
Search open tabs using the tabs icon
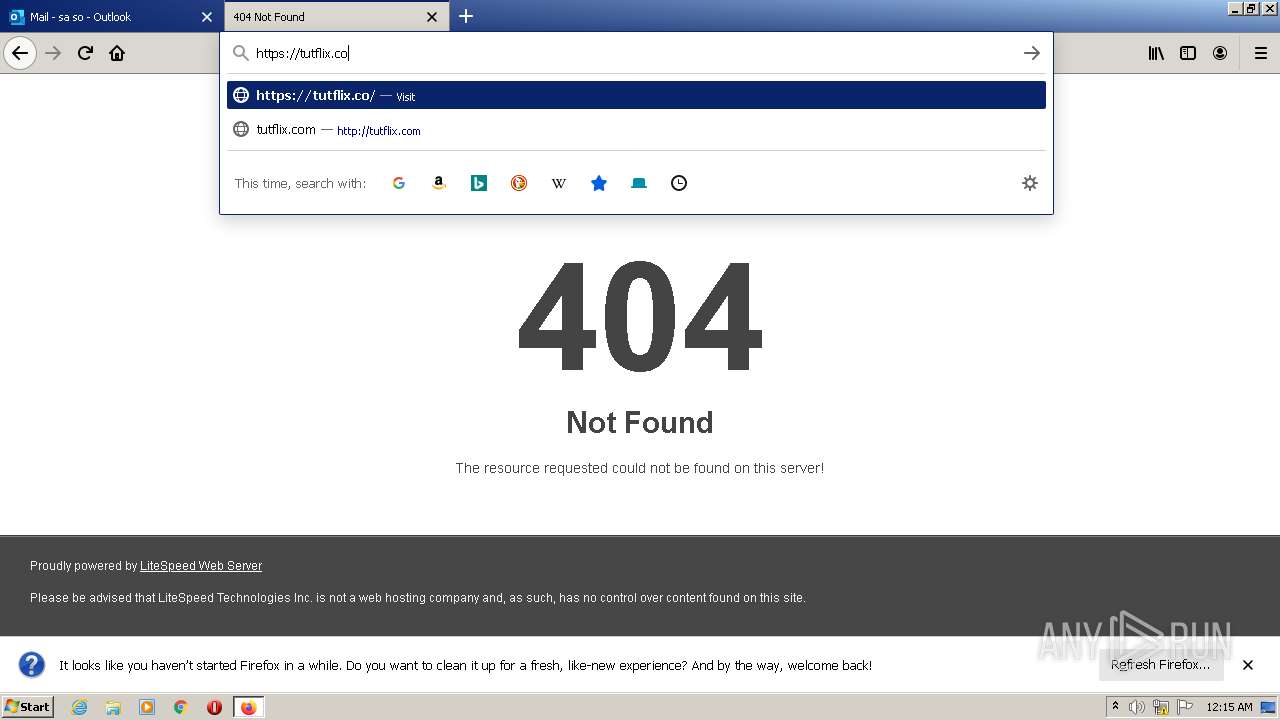click(639, 183)
